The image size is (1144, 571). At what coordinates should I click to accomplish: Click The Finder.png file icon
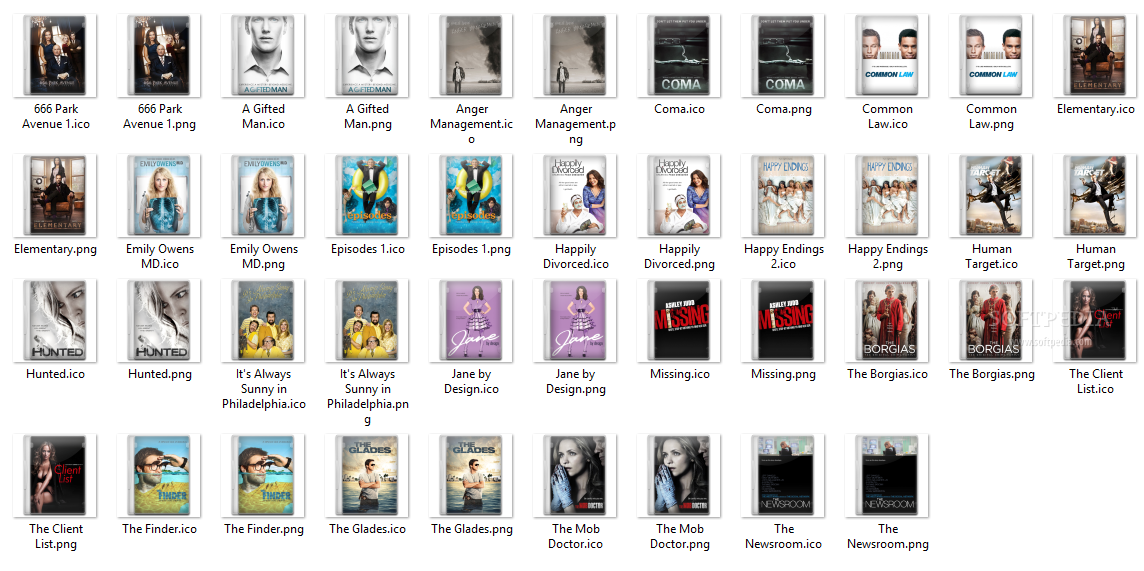pos(263,475)
